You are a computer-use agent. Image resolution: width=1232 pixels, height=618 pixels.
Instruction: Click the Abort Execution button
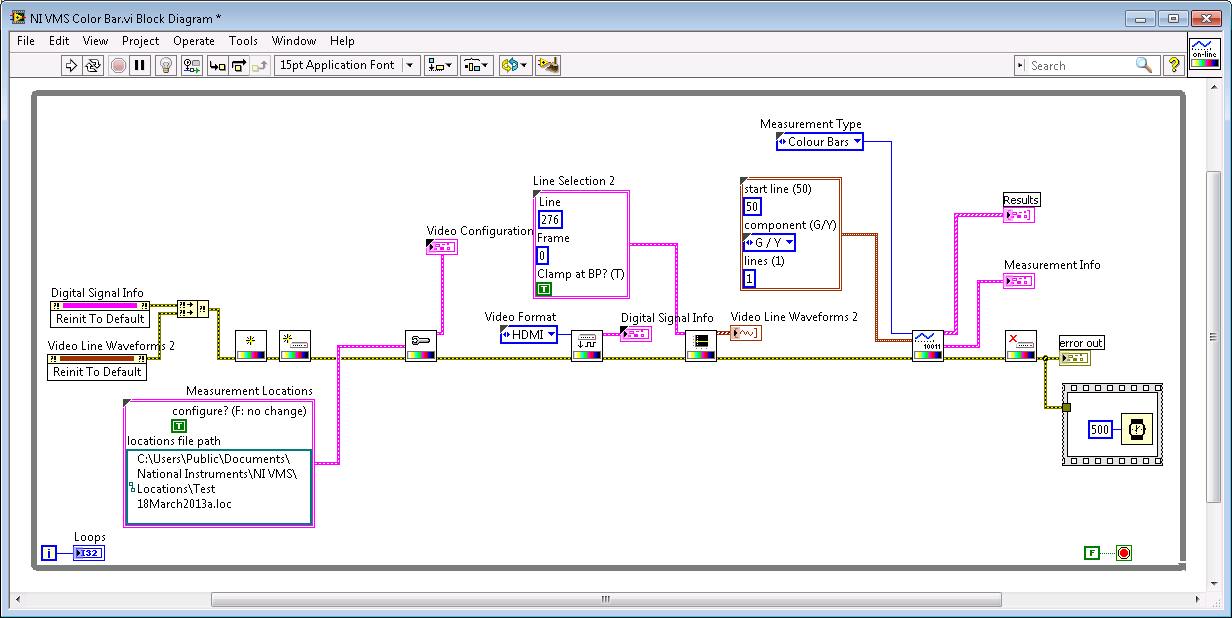(x=118, y=66)
